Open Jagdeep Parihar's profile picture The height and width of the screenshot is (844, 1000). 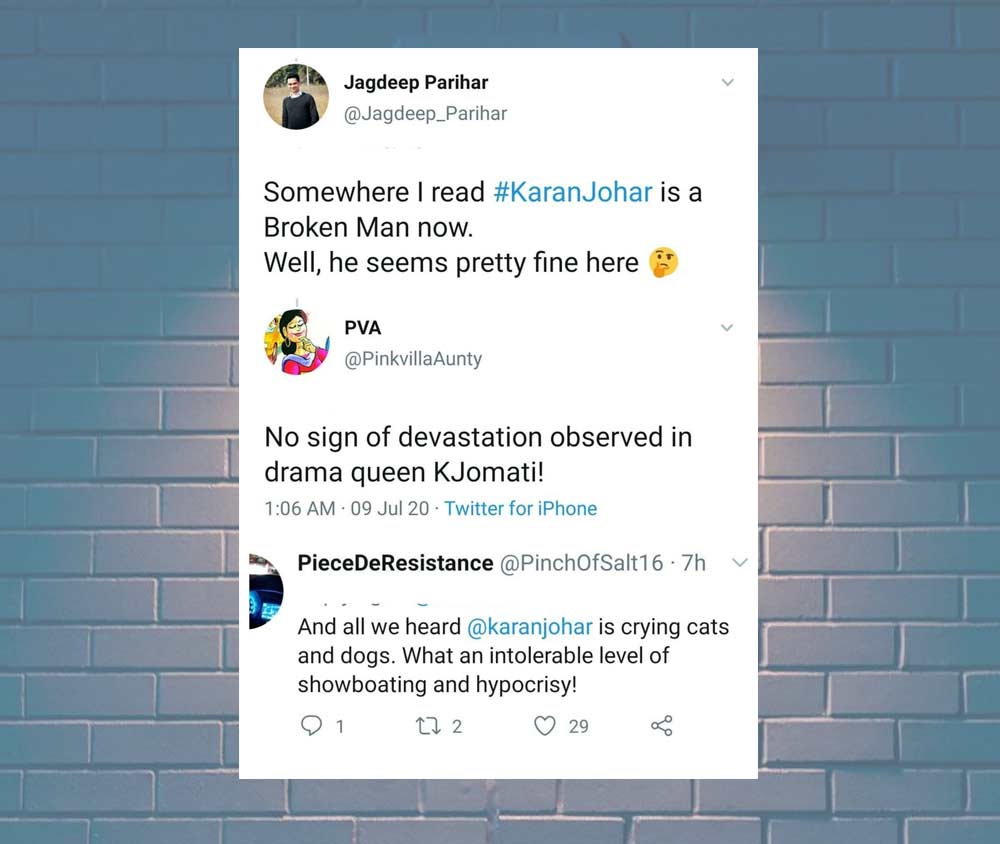[x=296, y=97]
